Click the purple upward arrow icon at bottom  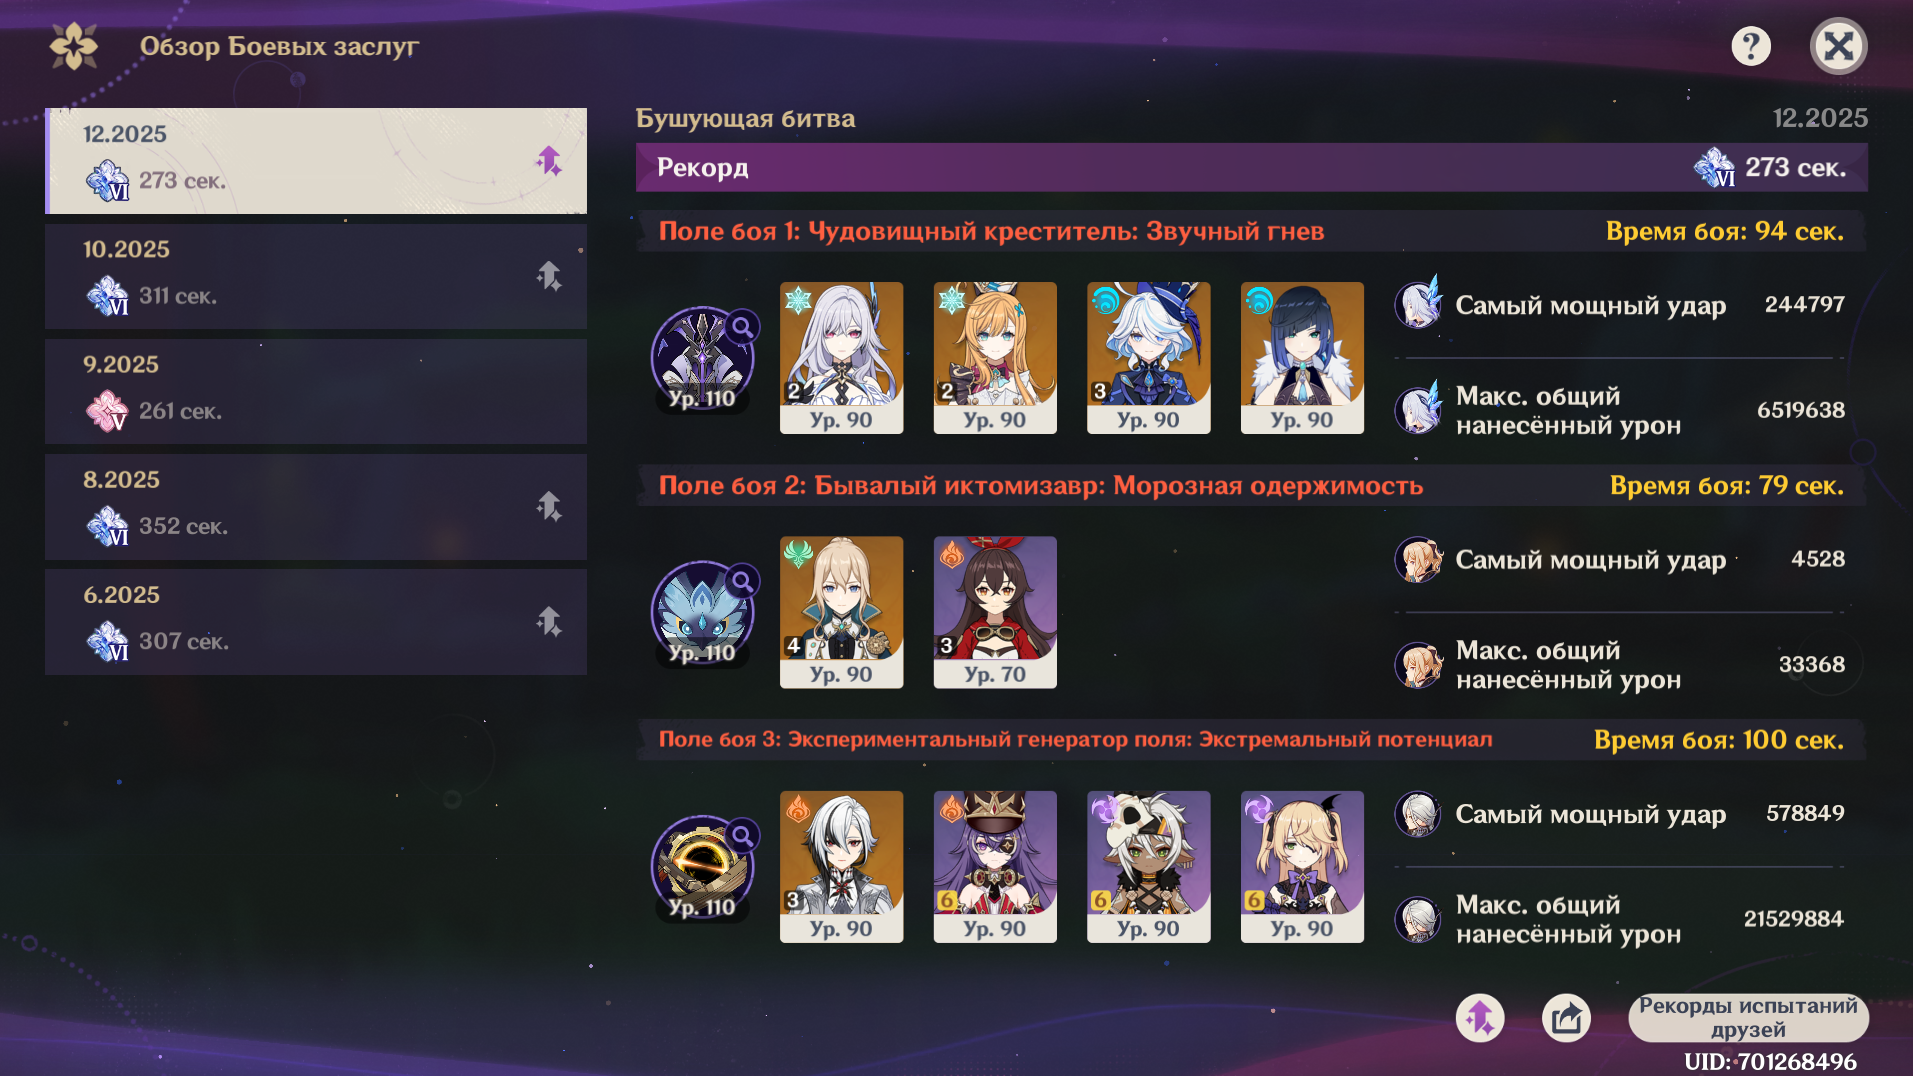(1479, 1018)
